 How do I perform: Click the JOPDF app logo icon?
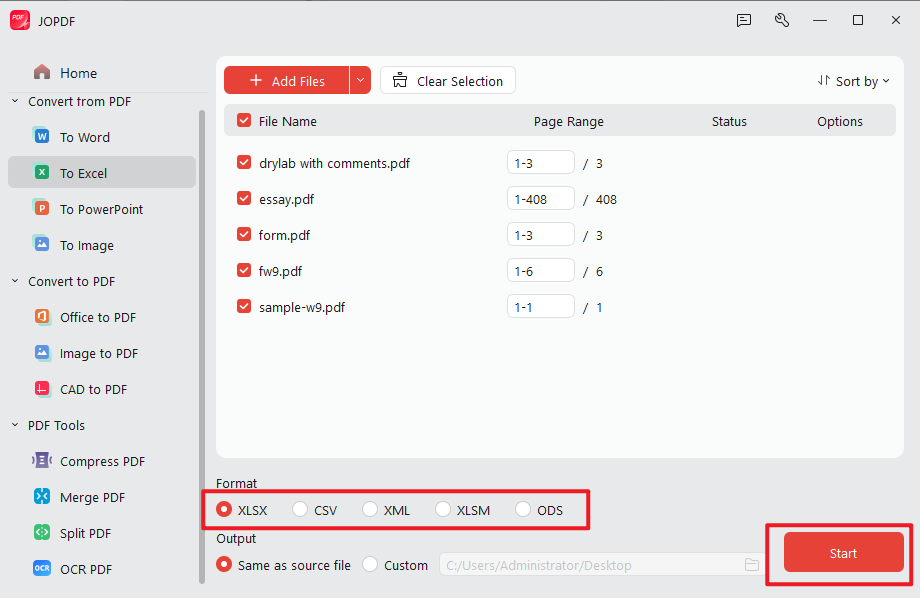point(20,21)
